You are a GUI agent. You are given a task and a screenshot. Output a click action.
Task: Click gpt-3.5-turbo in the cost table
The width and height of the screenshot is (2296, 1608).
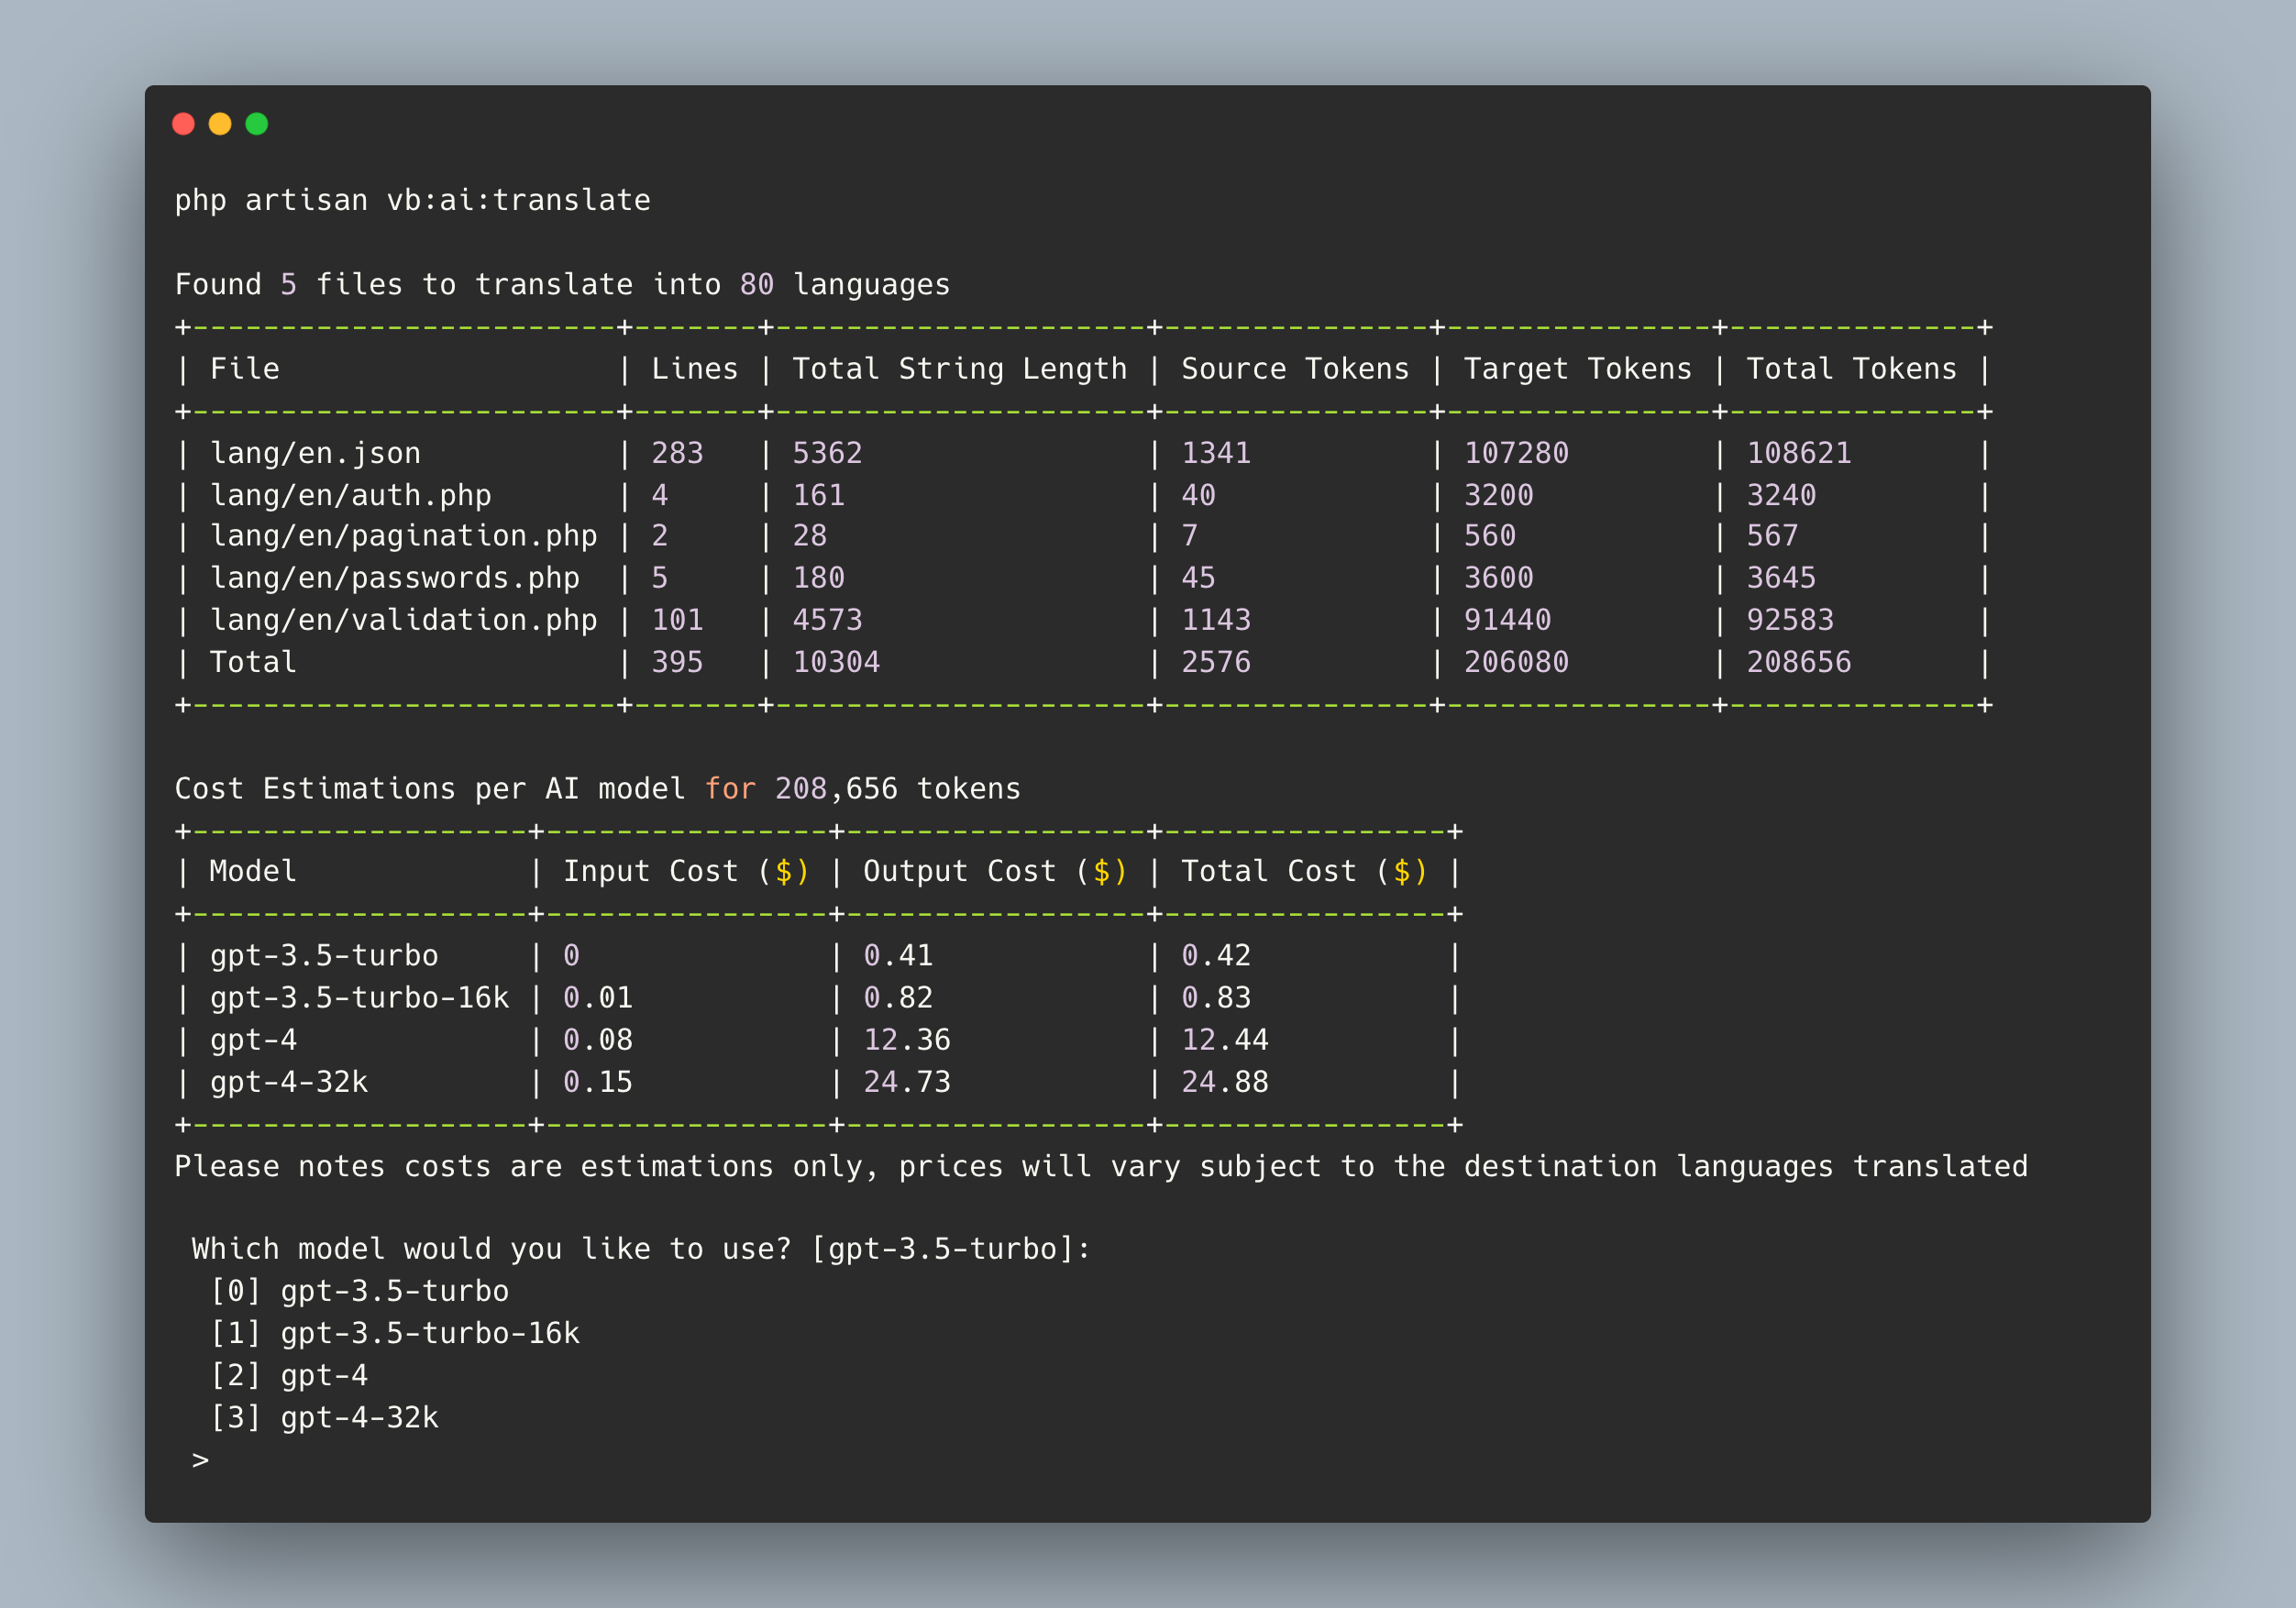click(x=324, y=957)
